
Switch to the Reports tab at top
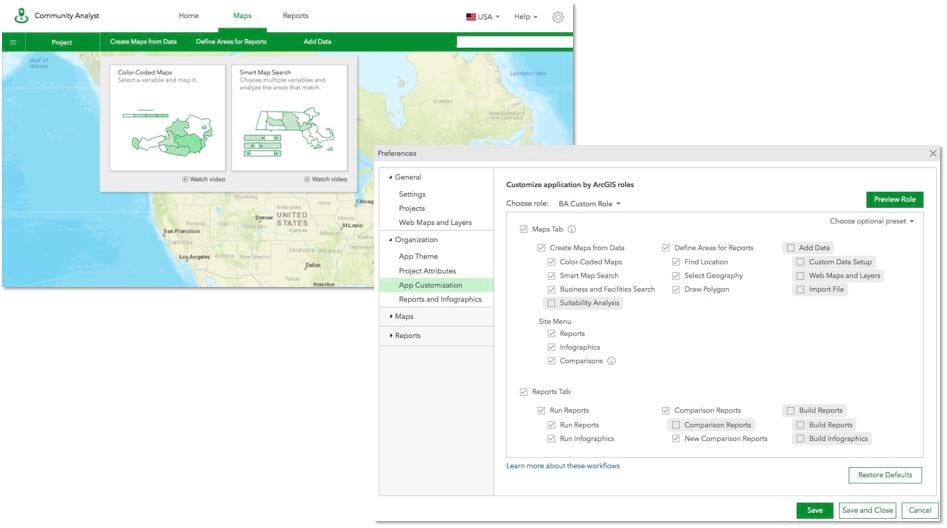[x=295, y=16]
